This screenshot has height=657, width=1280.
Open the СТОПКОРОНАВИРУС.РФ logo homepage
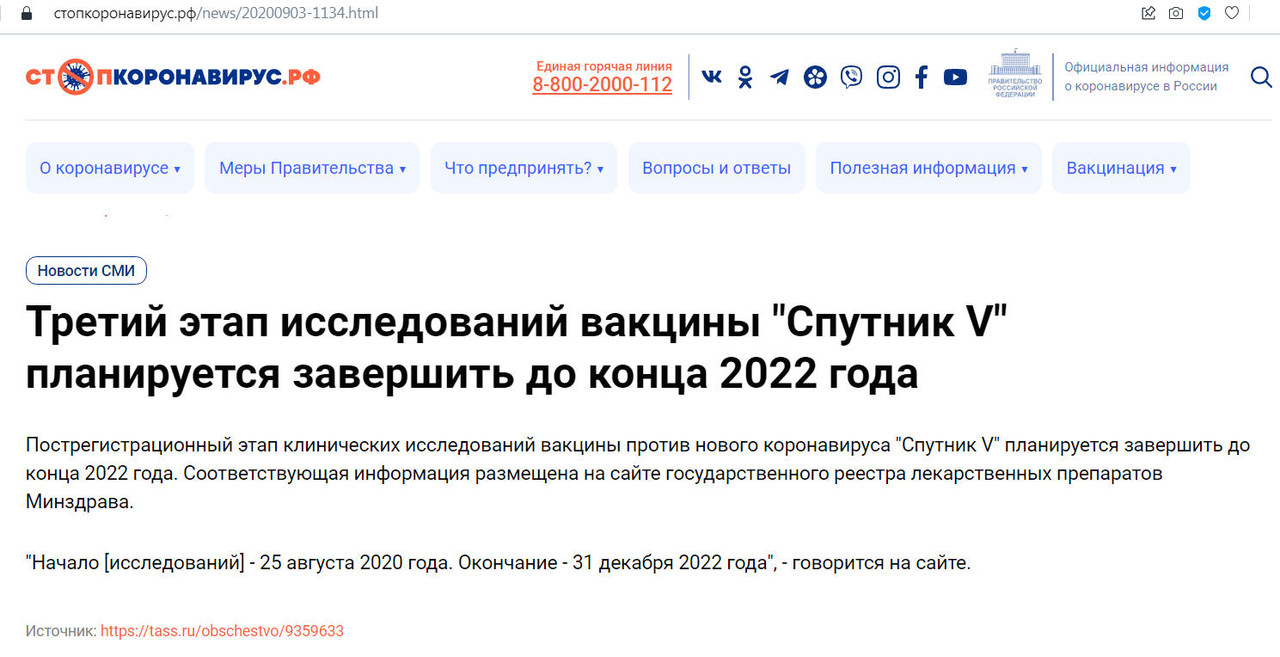pos(173,77)
